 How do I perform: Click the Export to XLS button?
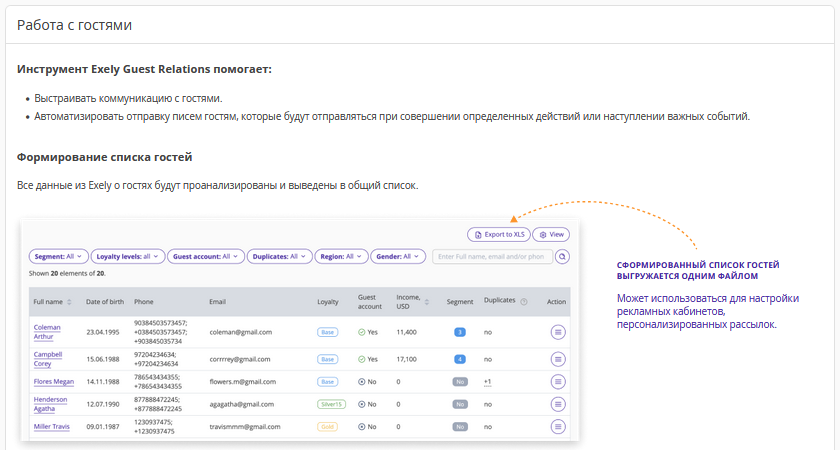click(x=498, y=234)
